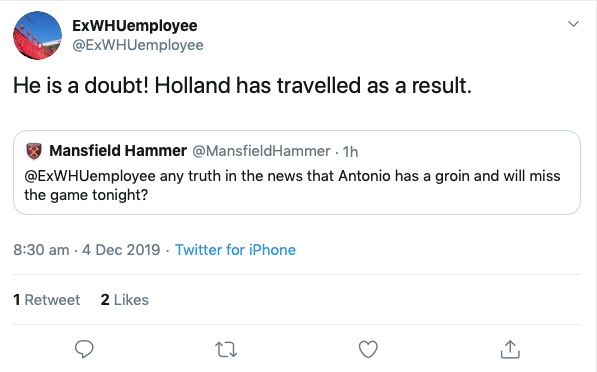Click the reply speech bubble icon
The height and width of the screenshot is (372, 597).
pos(84,349)
